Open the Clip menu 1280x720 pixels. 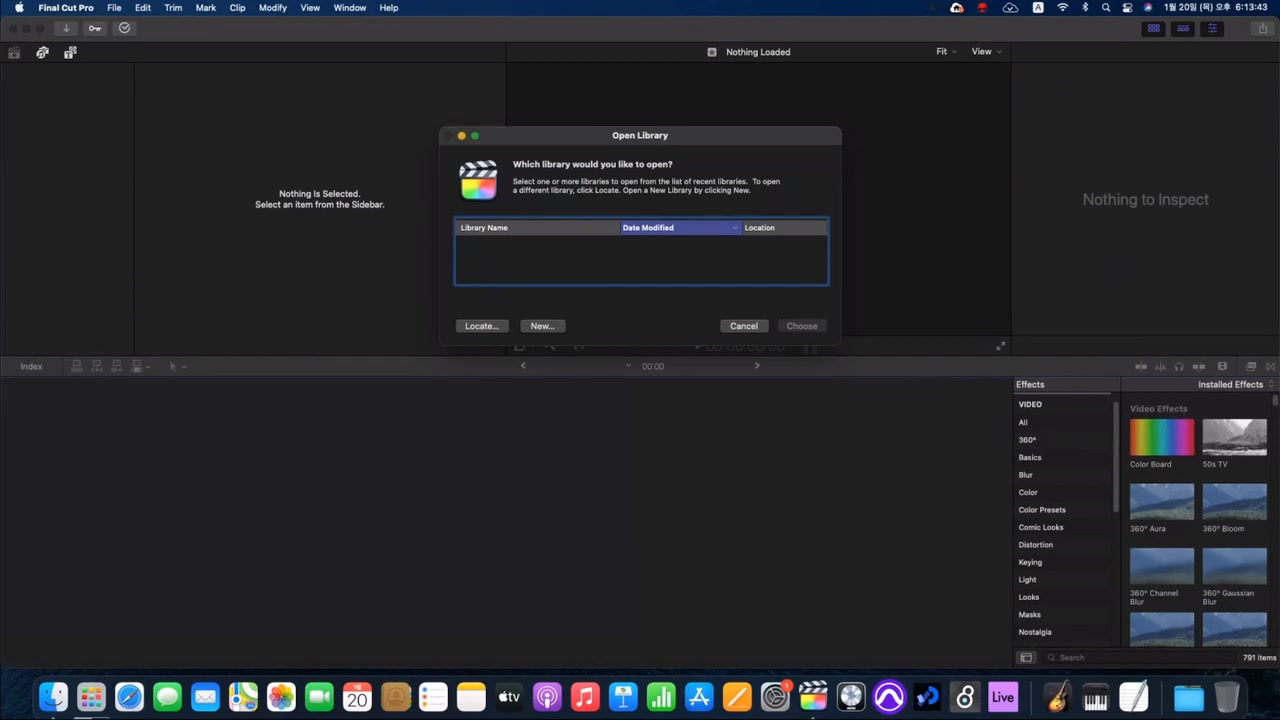pyautogui.click(x=237, y=8)
